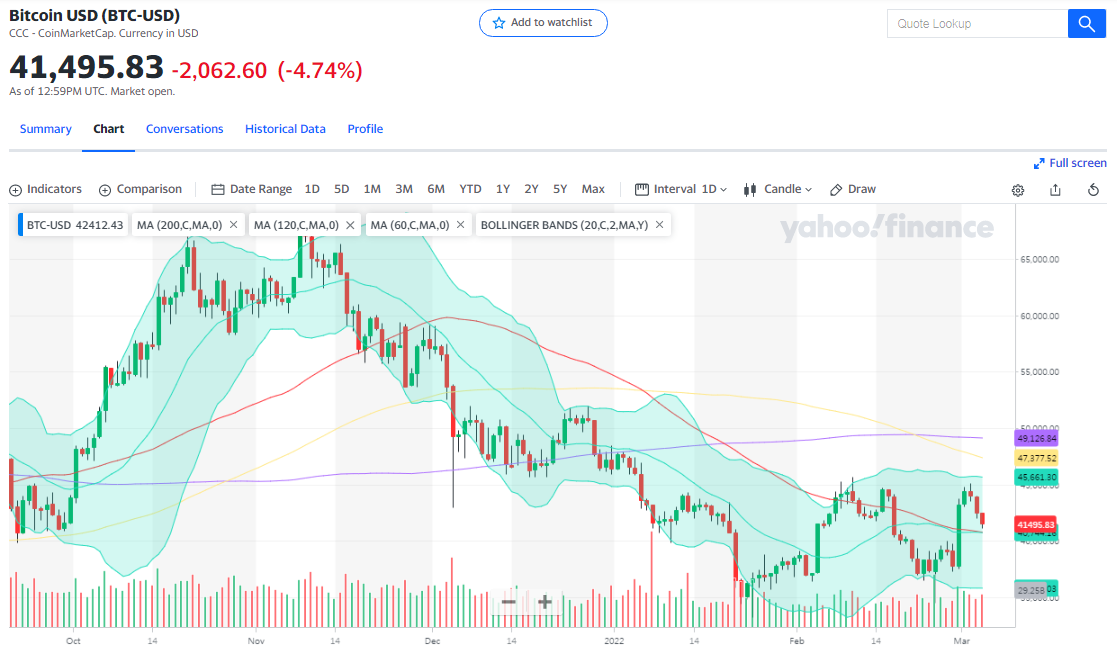Screen dimensions: 1117x656
Task: Remove the MA 60 indicator with its X
Action: pyautogui.click(x=460, y=225)
